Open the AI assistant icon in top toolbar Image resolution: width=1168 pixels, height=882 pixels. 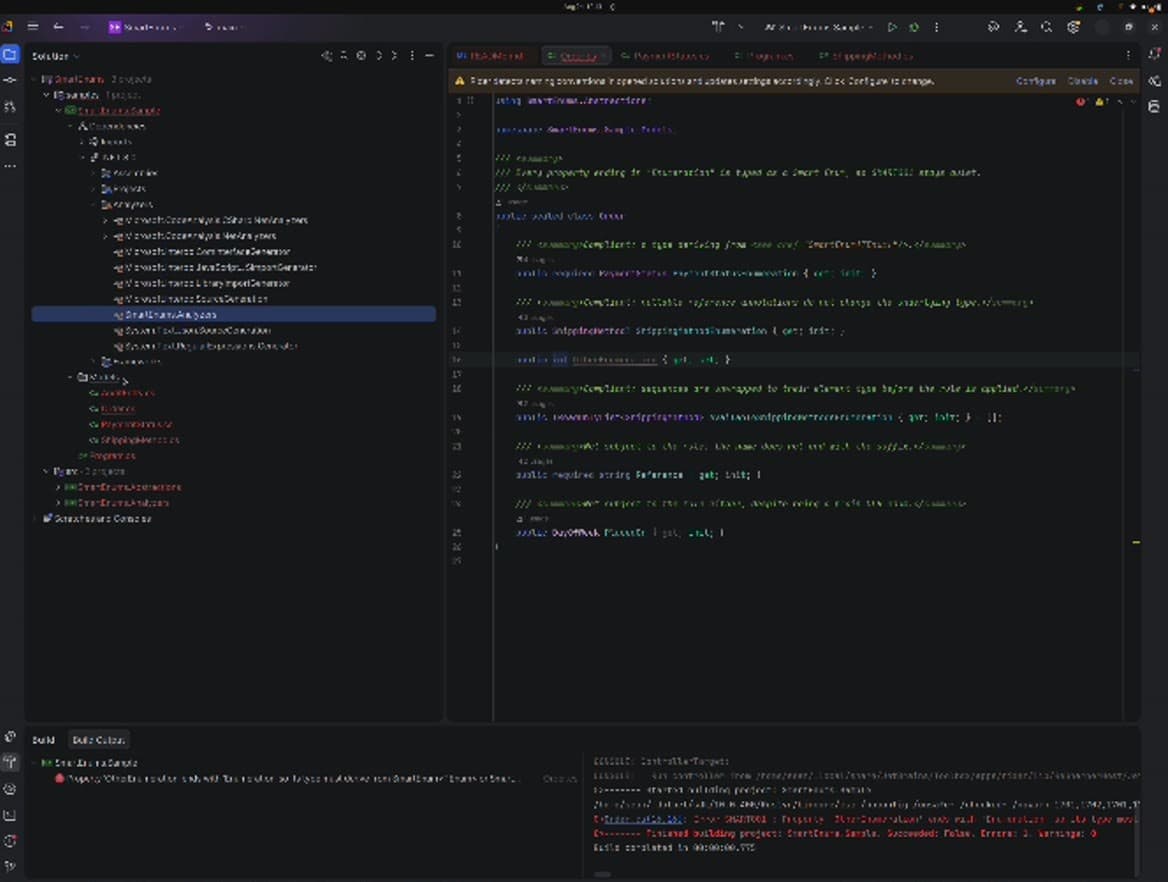(993, 27)
